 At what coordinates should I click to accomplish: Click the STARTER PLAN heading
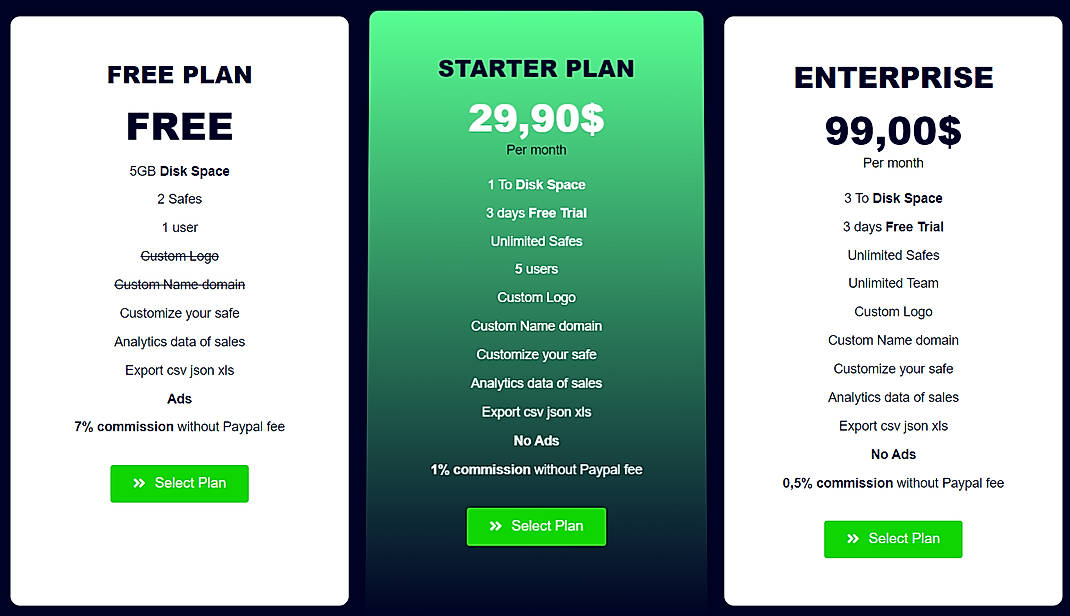536,68
